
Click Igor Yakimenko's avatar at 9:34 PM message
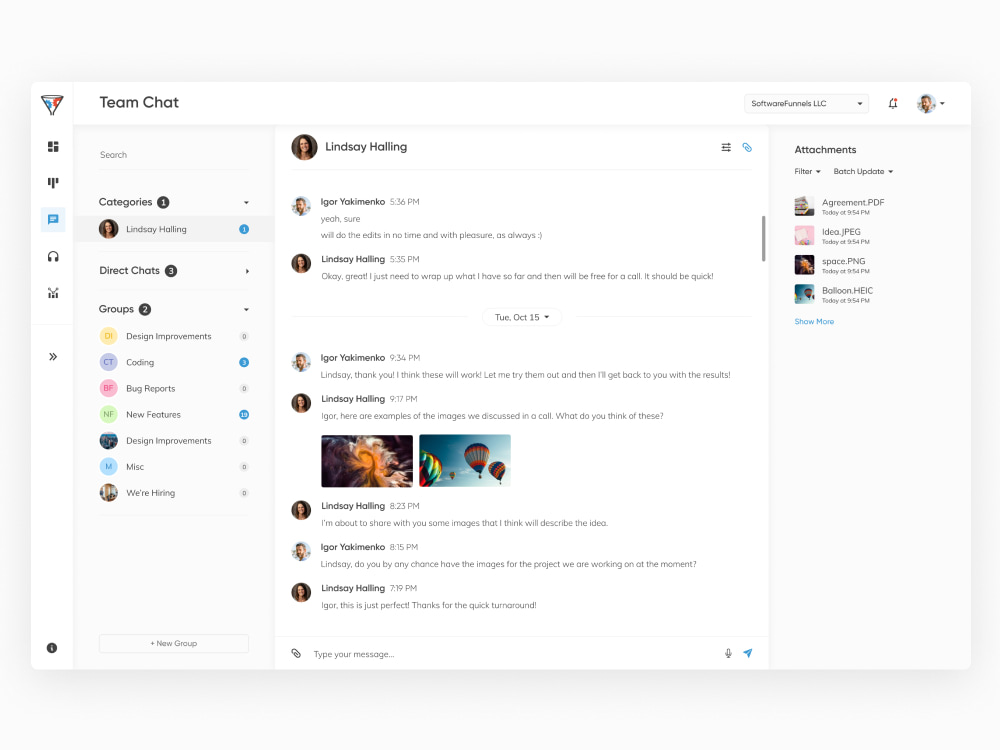pyautogui.click(x=301, y=362)
